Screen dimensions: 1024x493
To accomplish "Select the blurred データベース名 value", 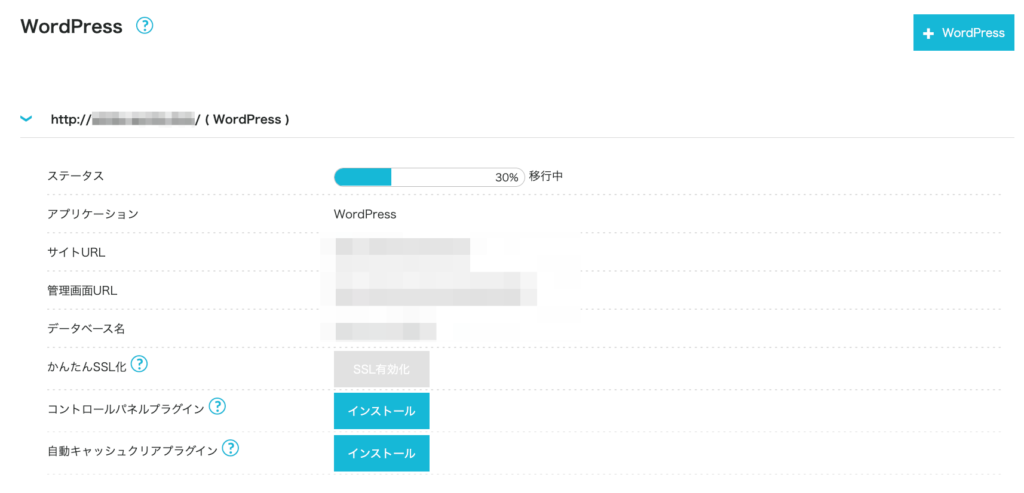I will (385, 328).
